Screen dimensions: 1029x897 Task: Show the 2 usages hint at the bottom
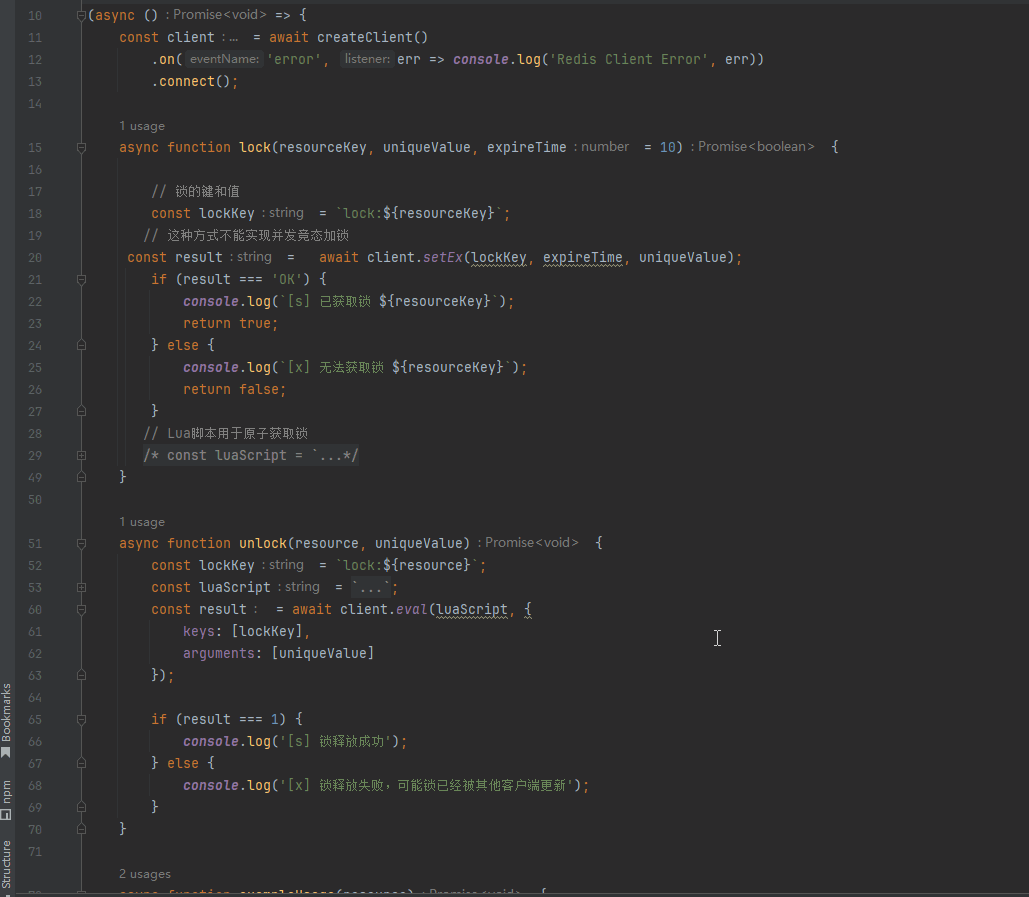coord(144,874)
